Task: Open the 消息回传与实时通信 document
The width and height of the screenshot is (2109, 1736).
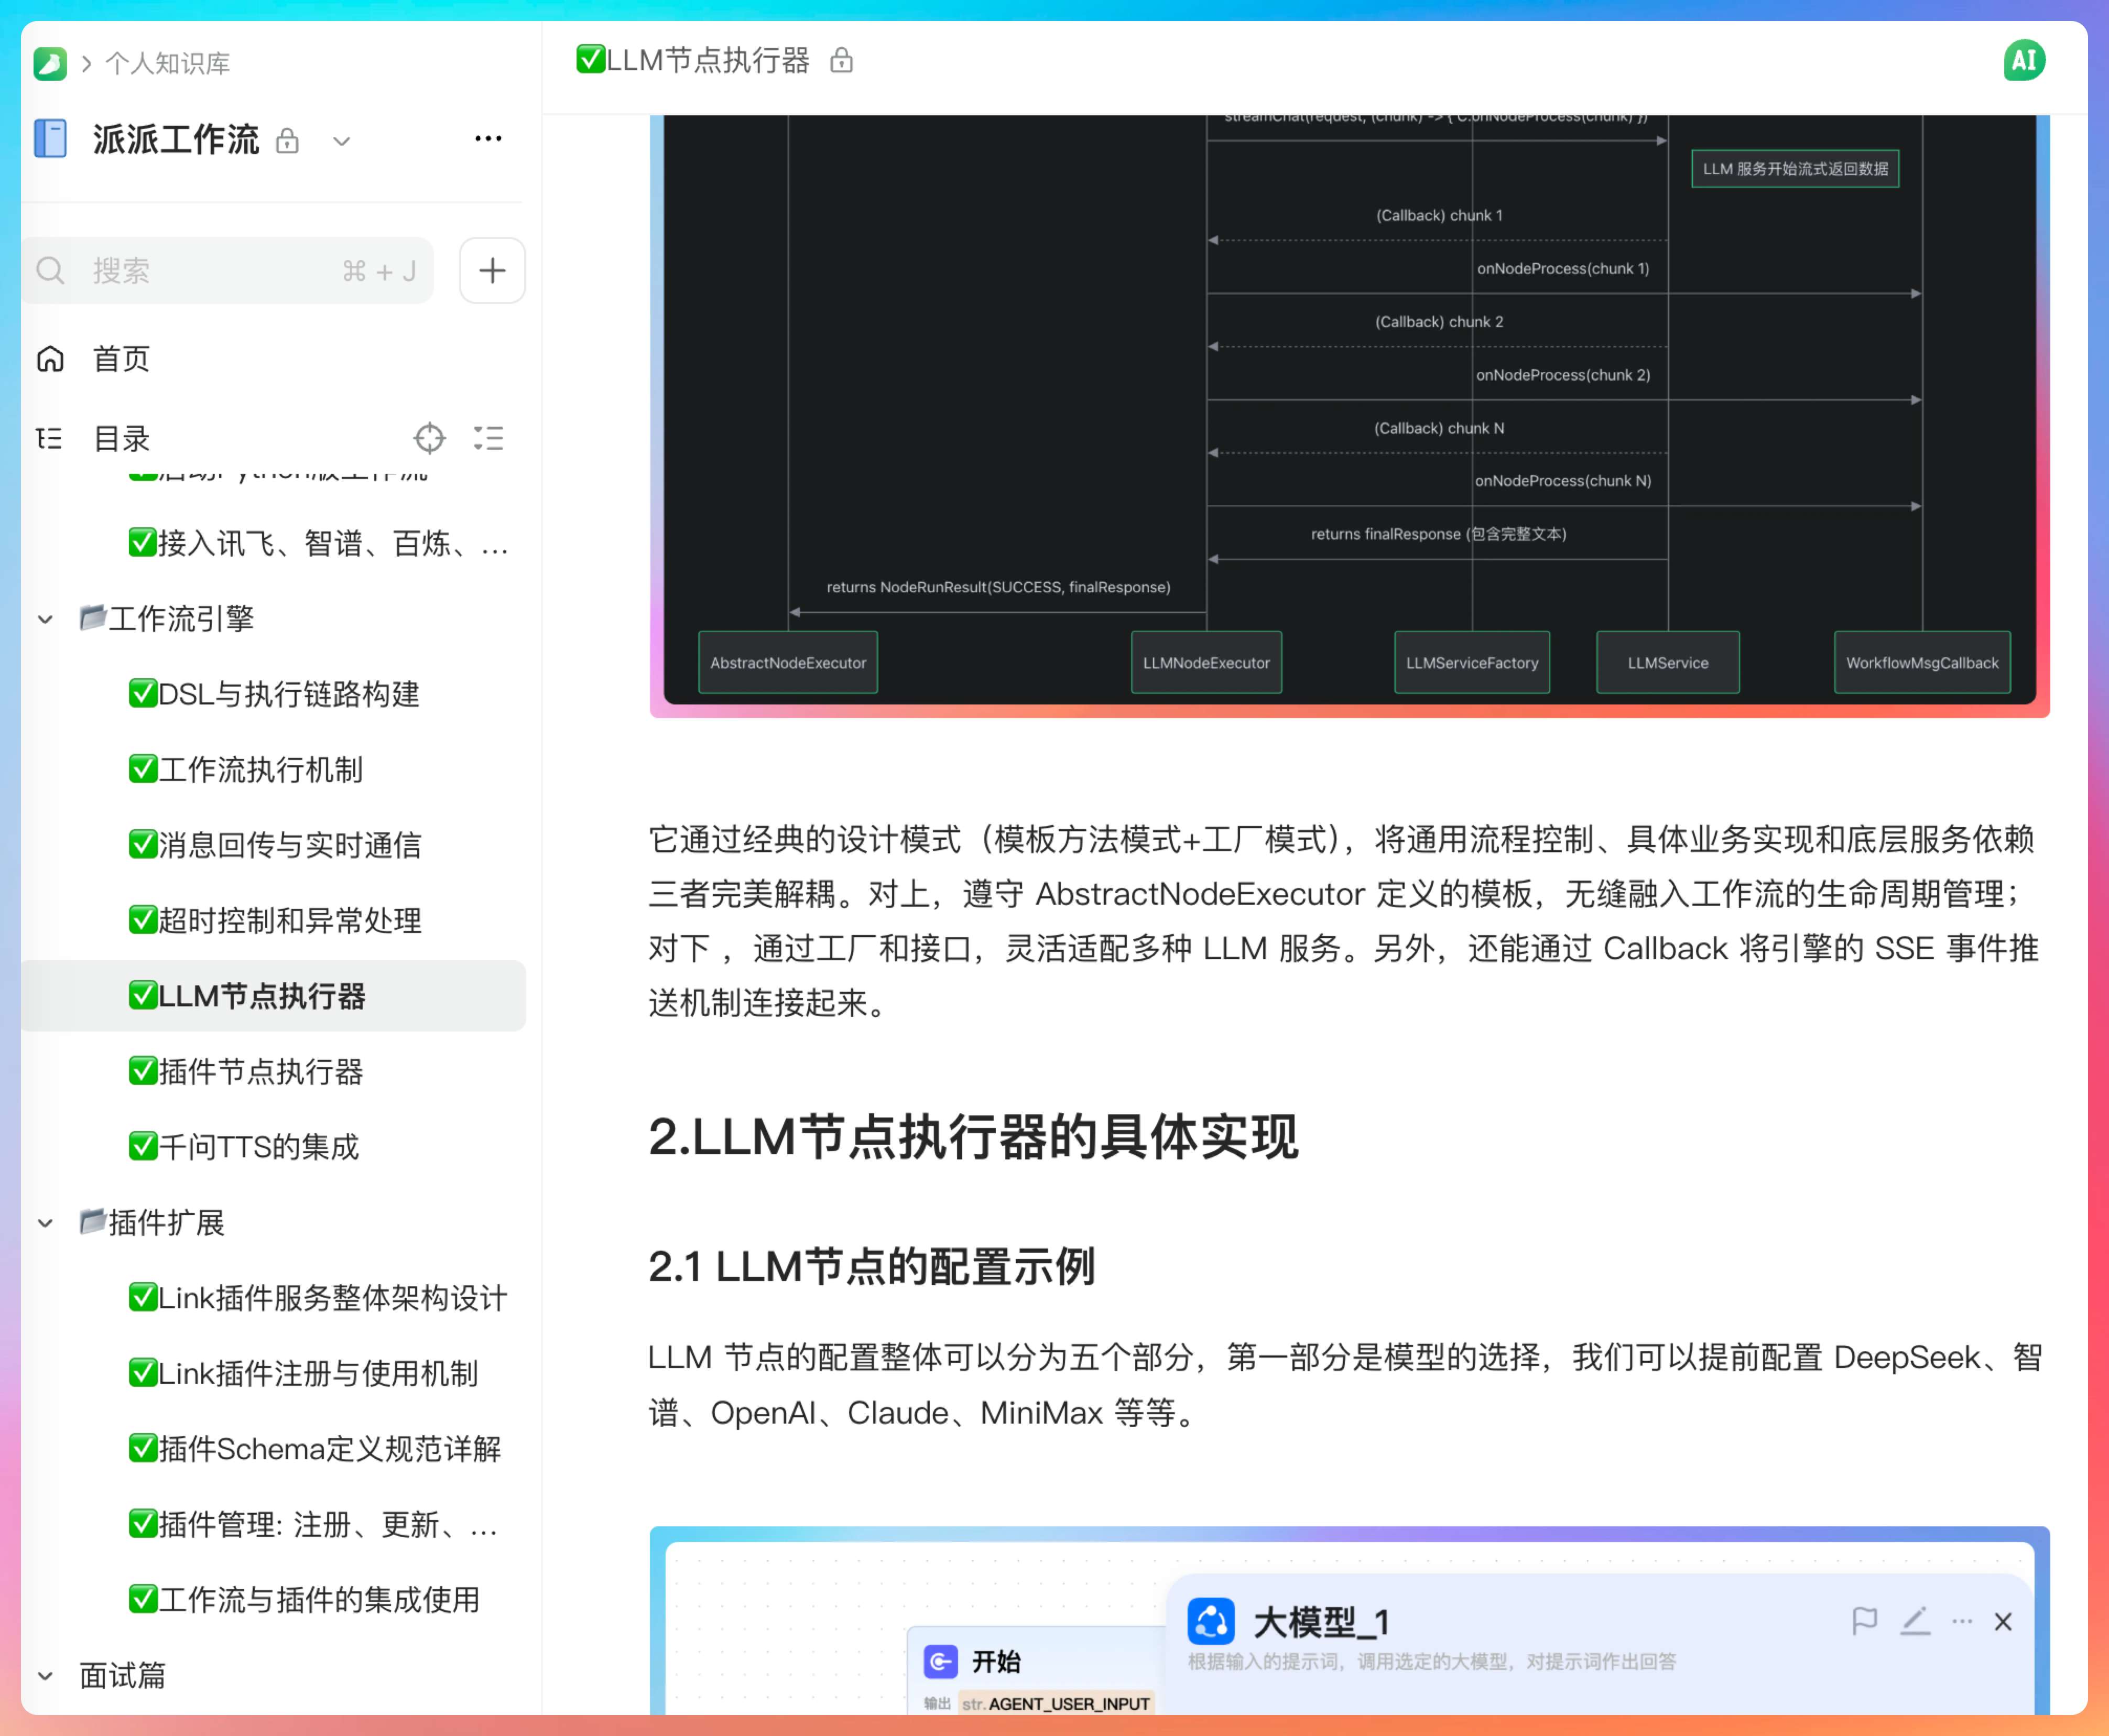Action: [289, 845]
